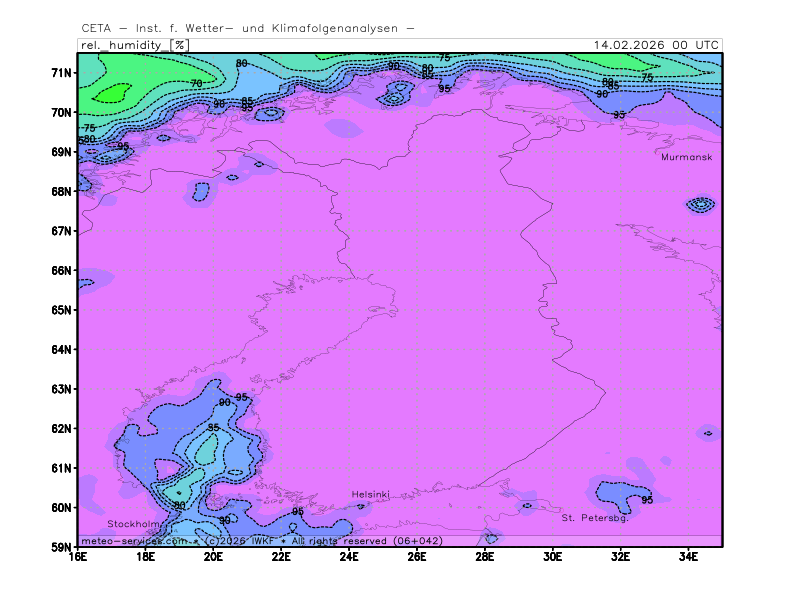Click the Helsinki city label
Image resolution: width=800 pixels, height=600 pixels.
pos(370,495)
